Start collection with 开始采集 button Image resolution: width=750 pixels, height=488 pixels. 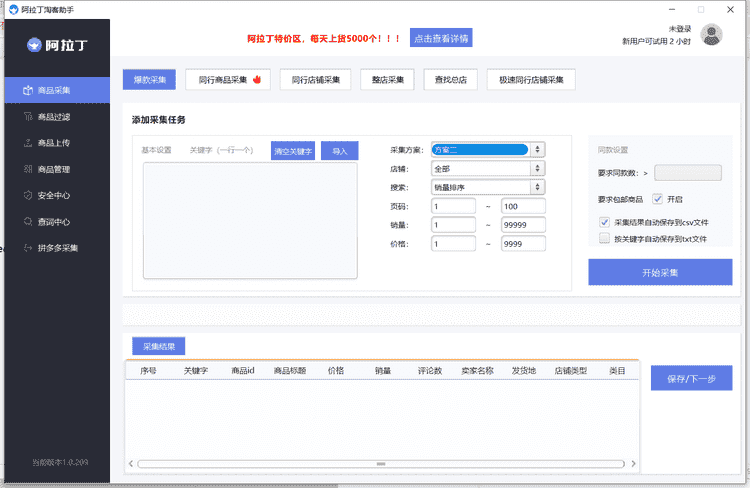coord(660,272)
